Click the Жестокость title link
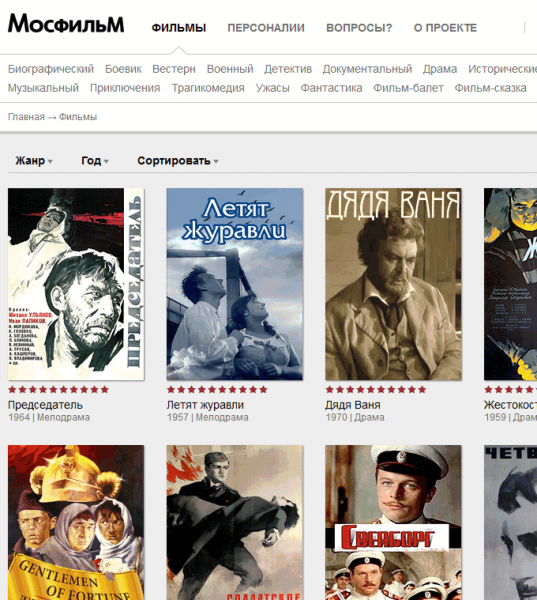Screen dimensions: 537x600 point(510,405)
